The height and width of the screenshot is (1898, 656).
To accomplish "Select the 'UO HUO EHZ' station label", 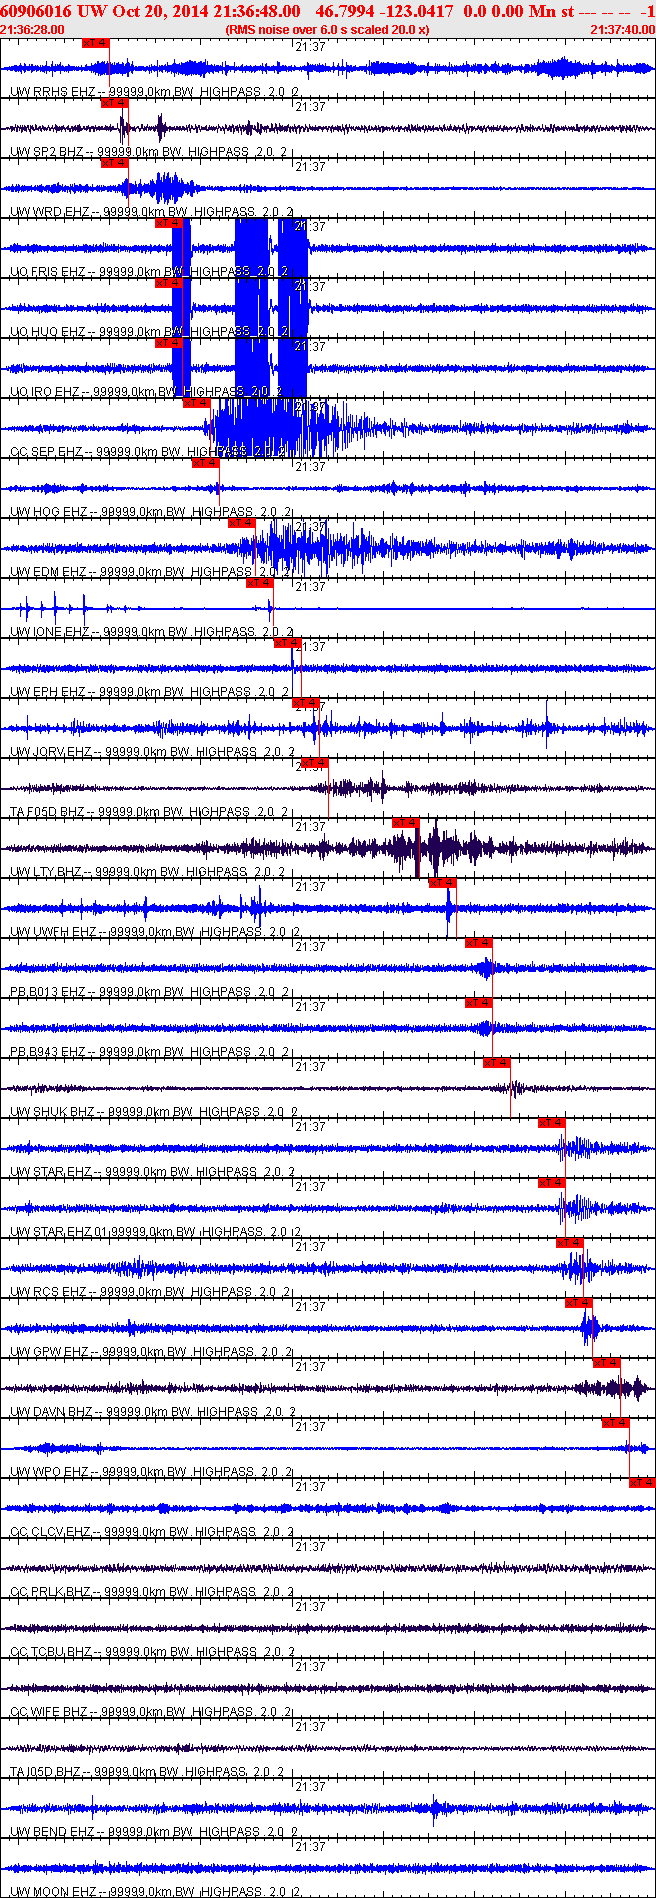I will click(x=48, y=332).
